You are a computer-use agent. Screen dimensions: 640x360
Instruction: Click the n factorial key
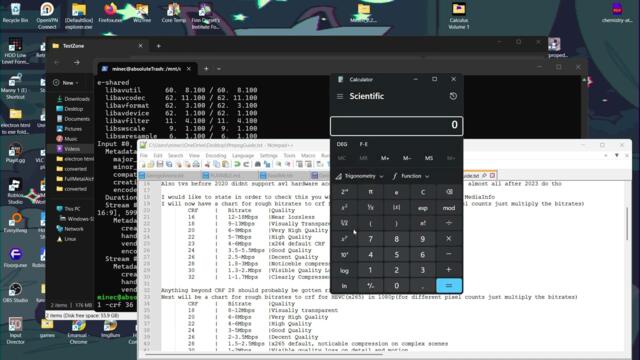[422, 223]
